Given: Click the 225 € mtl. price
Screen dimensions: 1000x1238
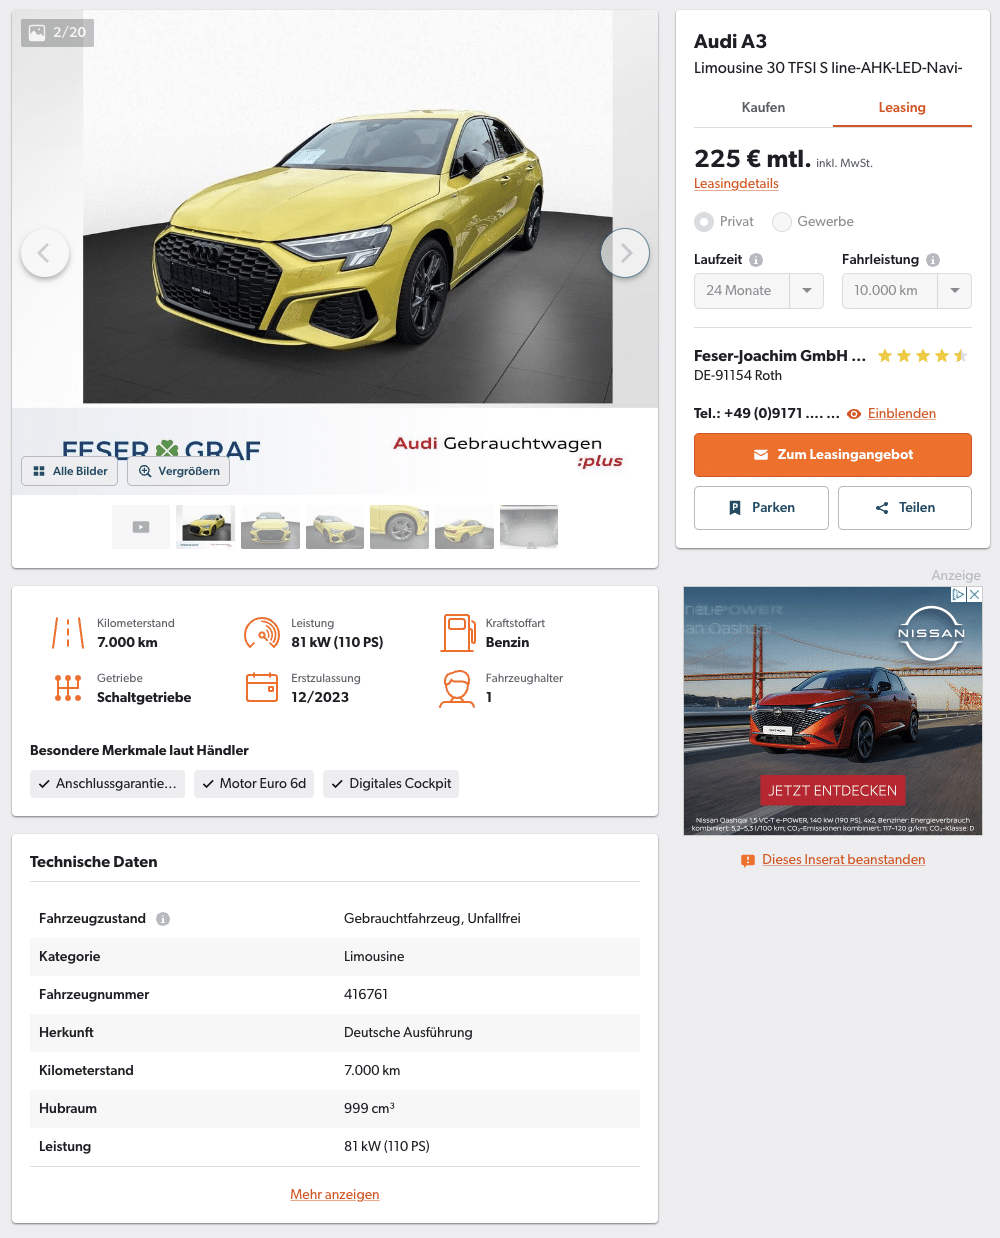Looking at the screenshot, I should pyautogui.click(x=752, y=159).
